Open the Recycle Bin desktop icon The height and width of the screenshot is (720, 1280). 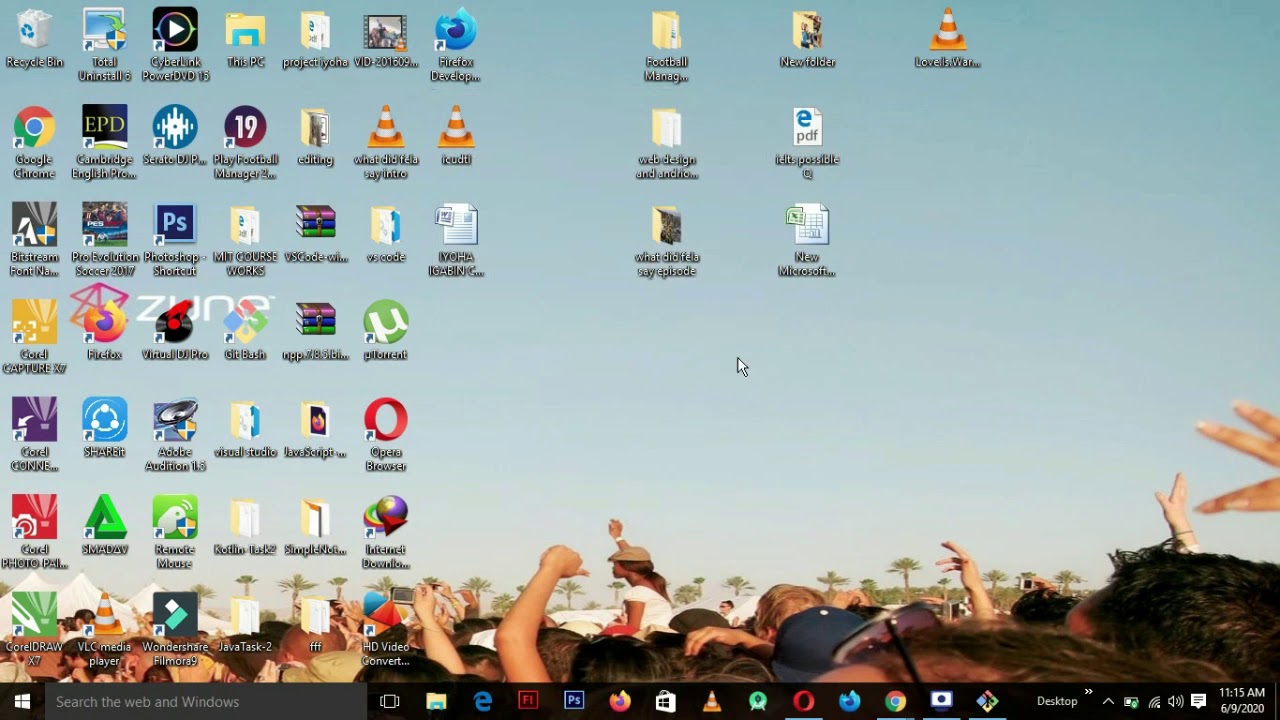point(34,40)
